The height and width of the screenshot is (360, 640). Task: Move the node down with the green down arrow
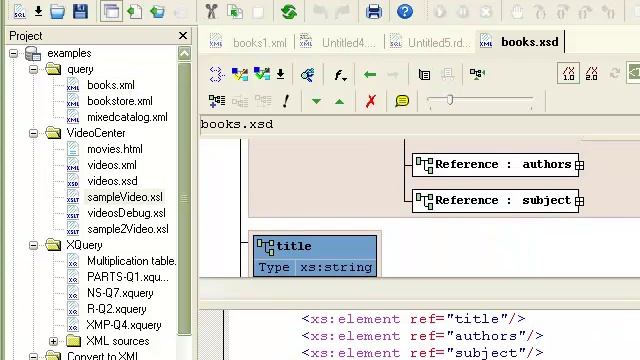coord(316,101)
